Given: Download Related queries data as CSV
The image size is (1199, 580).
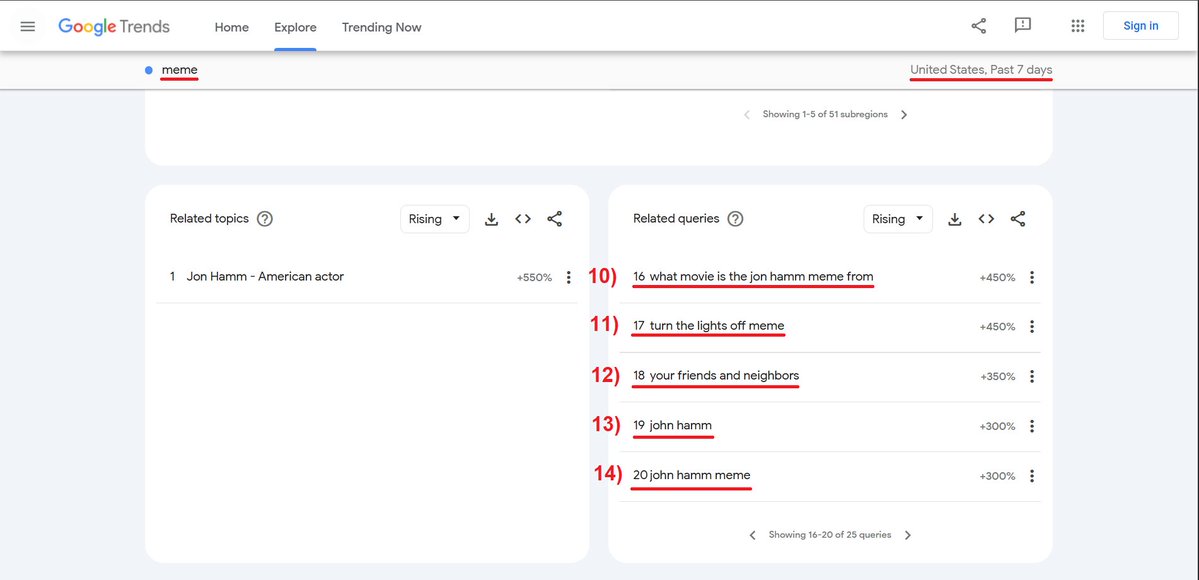Looking at the screenshot, I should (x=954, y=219).
